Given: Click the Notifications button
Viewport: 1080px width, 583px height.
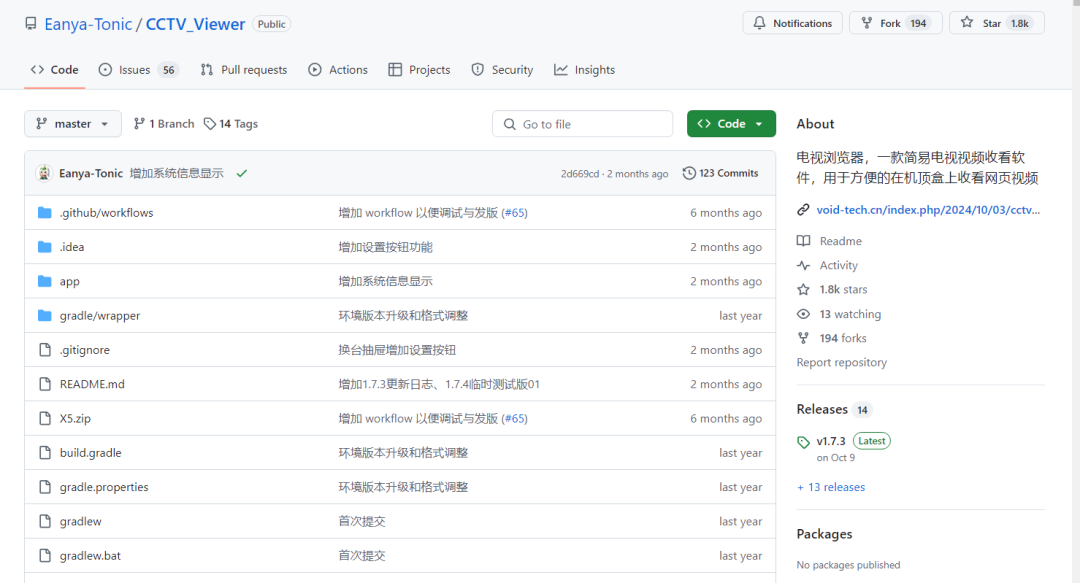Looking at the screenshot, I should point(793,23).
